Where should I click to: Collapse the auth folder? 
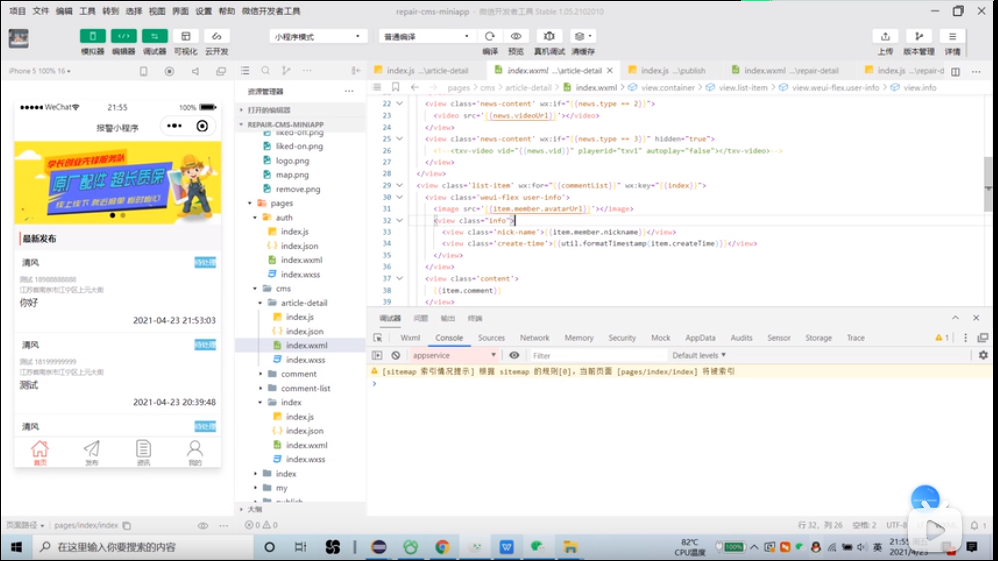click(x=255, y=218)
